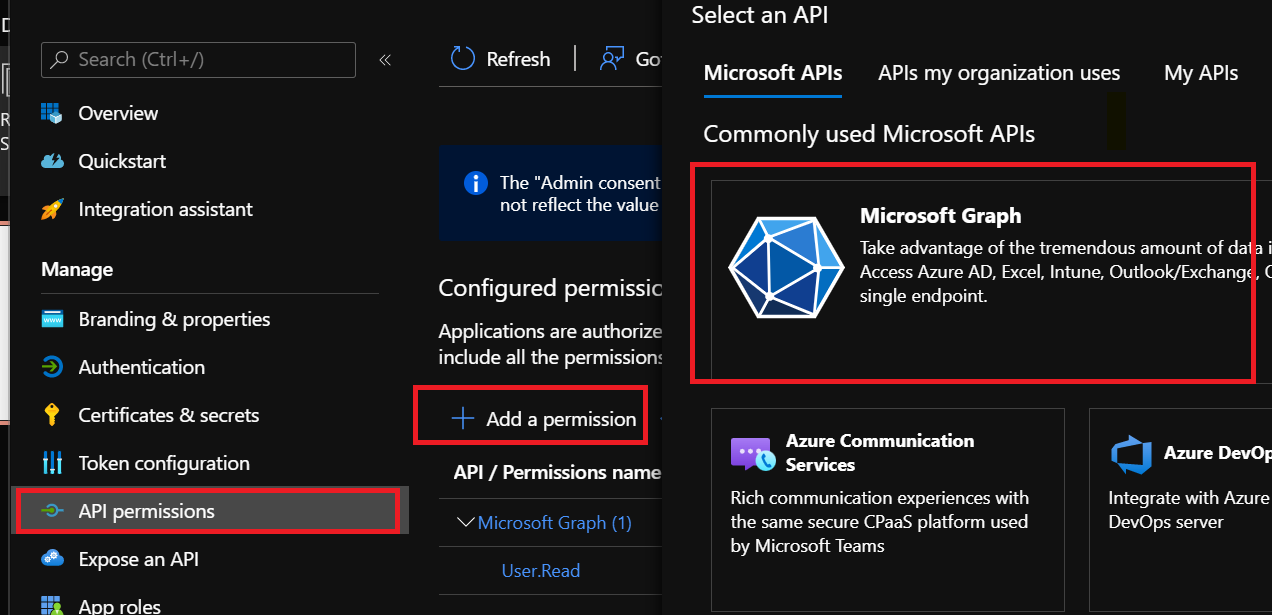Open Integration assistant rocket icon
Image resolution: width=1272 pixels, height=615 pixels.
(x=52, y=209)
